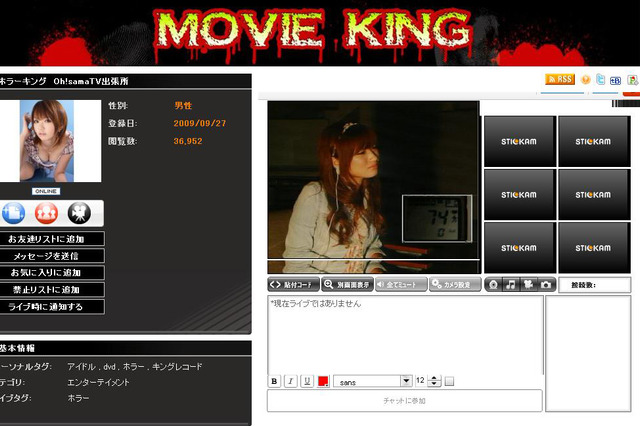Select the top-left Stickam guest slot
The width and height of the screenshot is (640, 426).
coord(520,142)
